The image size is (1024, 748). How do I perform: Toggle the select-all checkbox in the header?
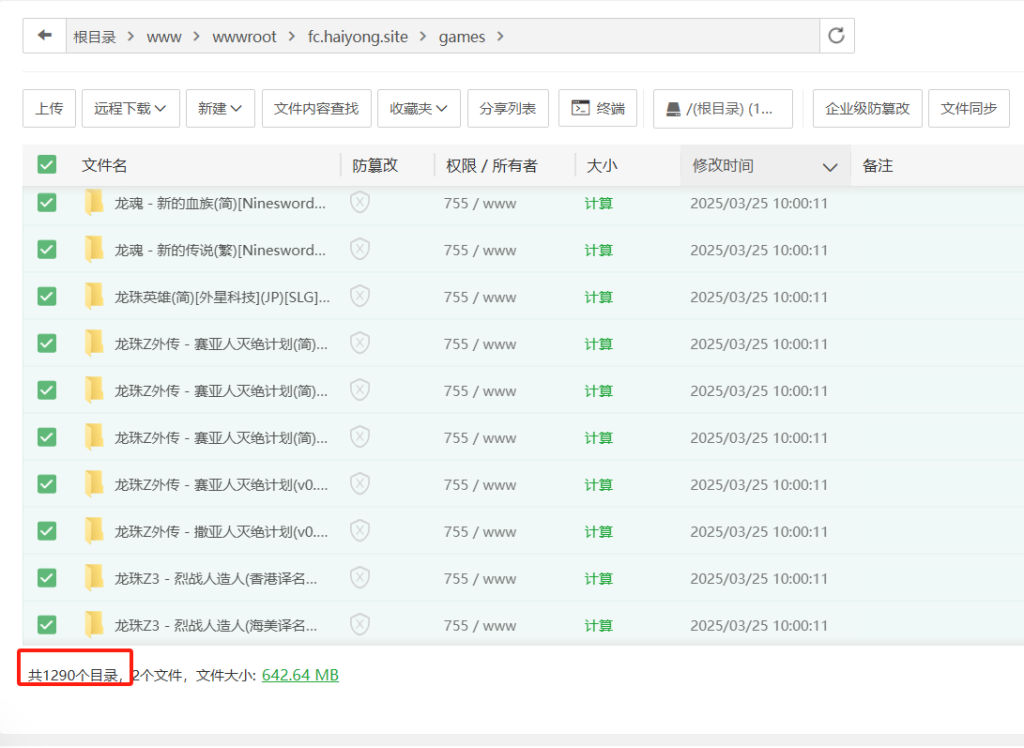coord(46,164)
